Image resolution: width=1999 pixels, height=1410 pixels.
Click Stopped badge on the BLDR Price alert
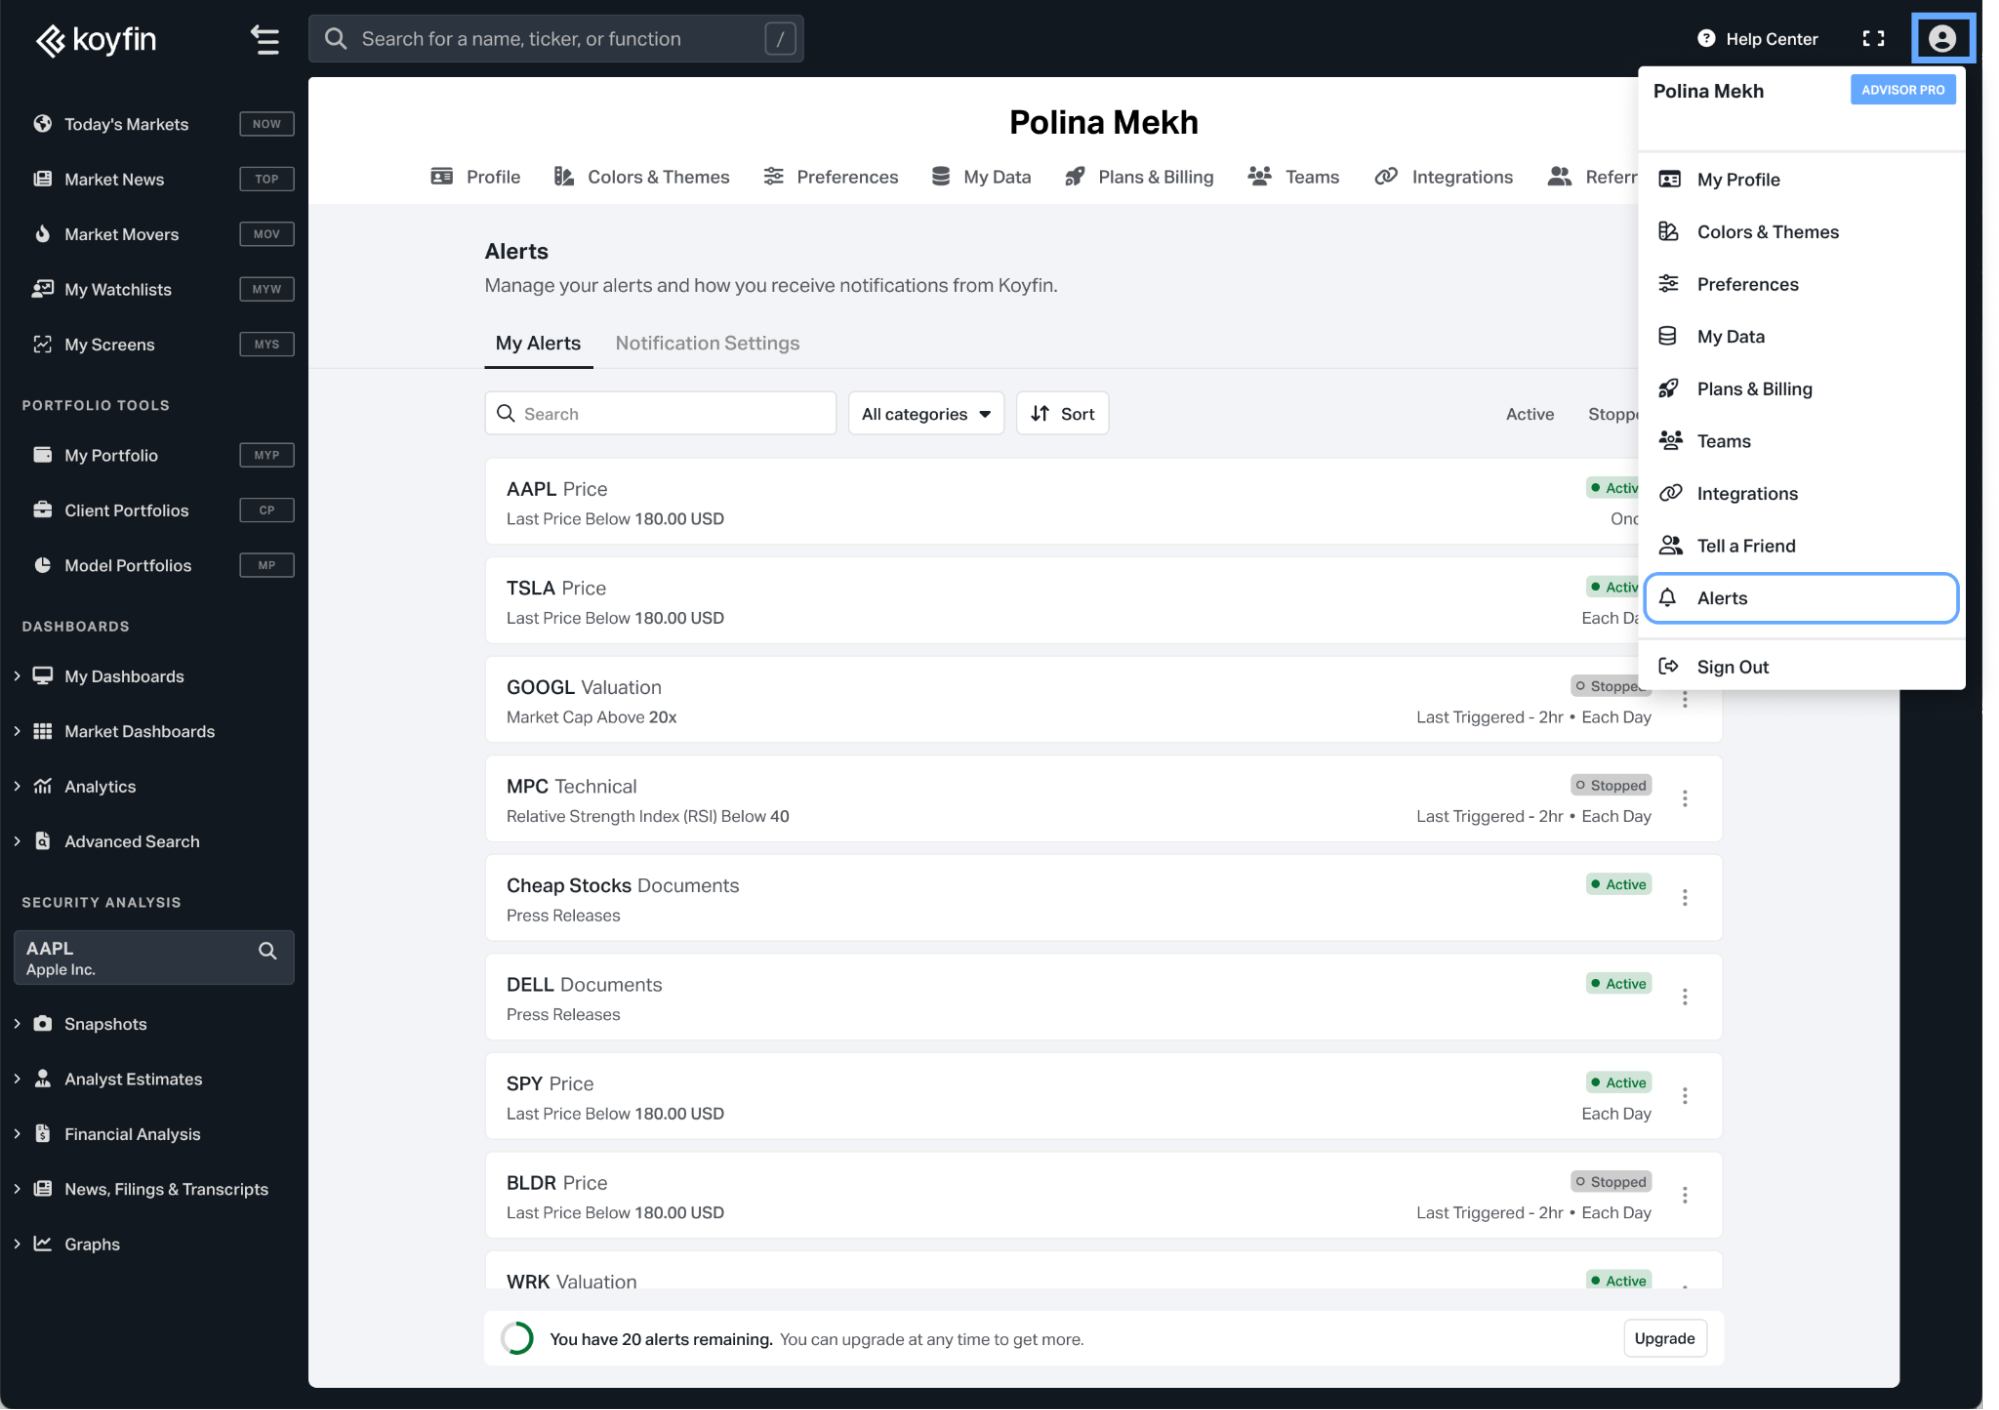1610,1182
